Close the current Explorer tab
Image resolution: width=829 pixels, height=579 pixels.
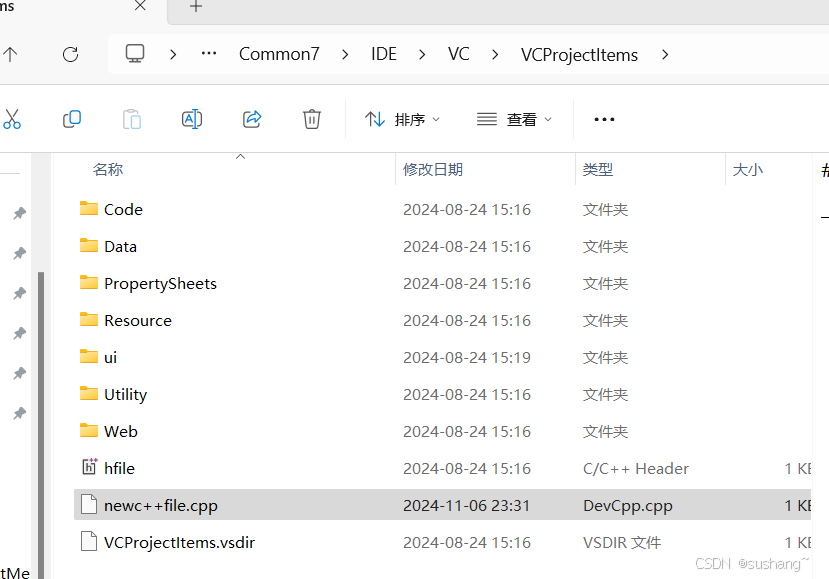point(140,6)
